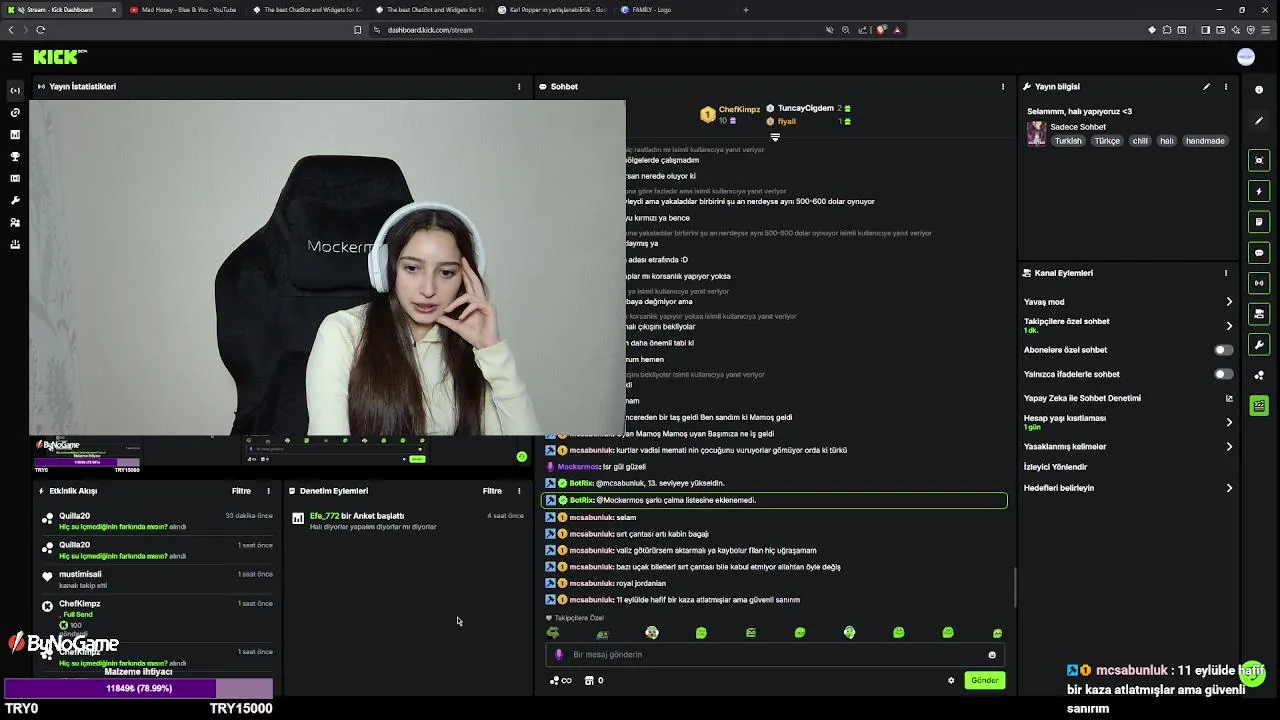
Task: Open Yayın bilgisi panel options menu
Action: point(1226,87)
